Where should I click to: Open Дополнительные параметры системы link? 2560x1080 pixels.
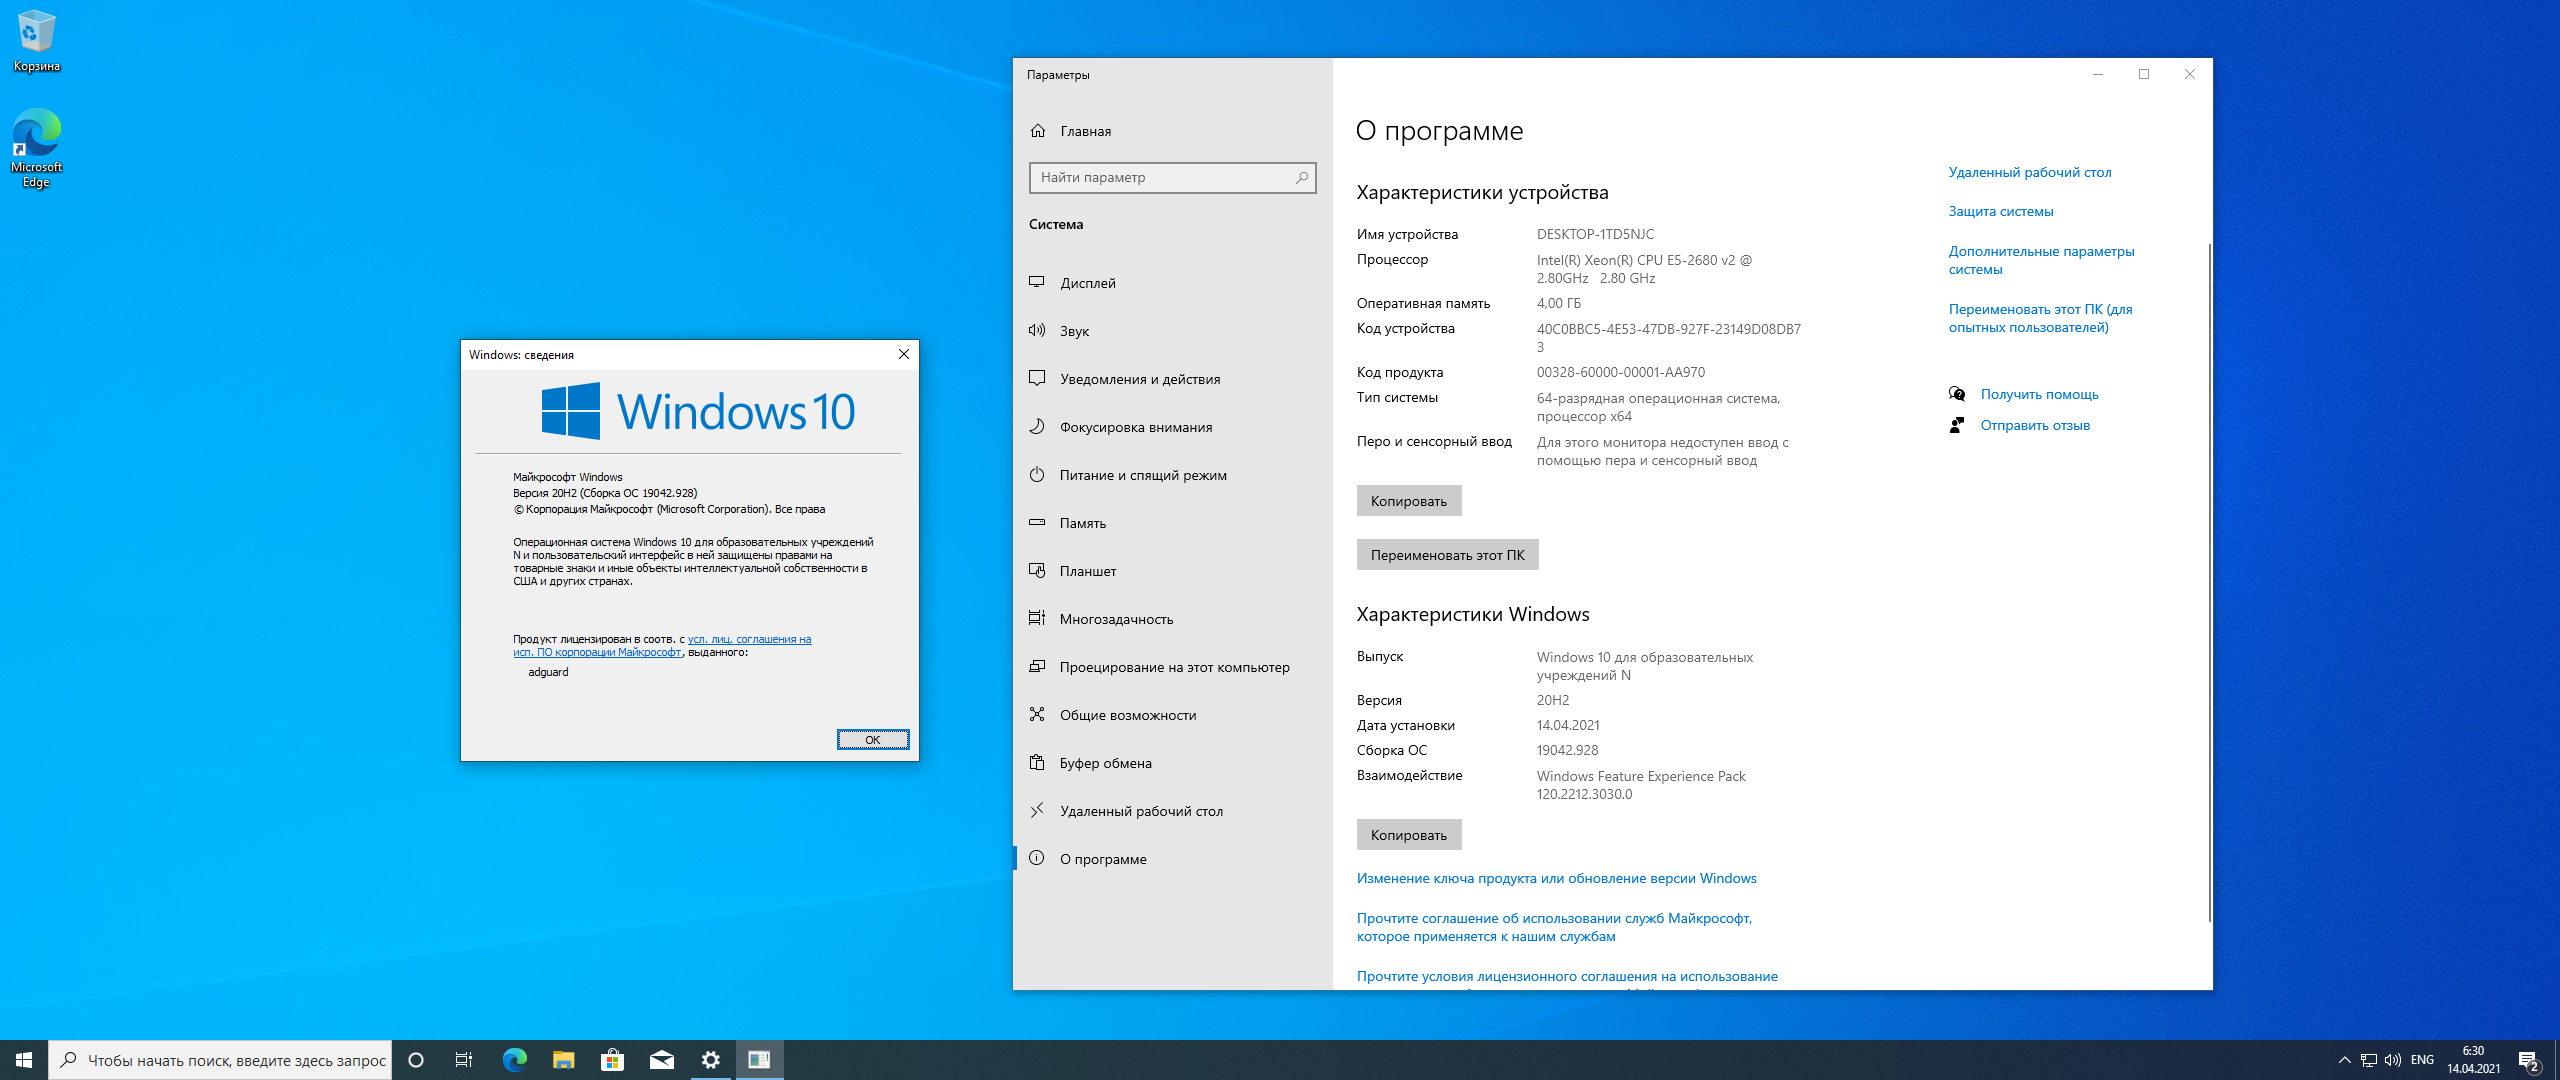[x=2041, y=260]
